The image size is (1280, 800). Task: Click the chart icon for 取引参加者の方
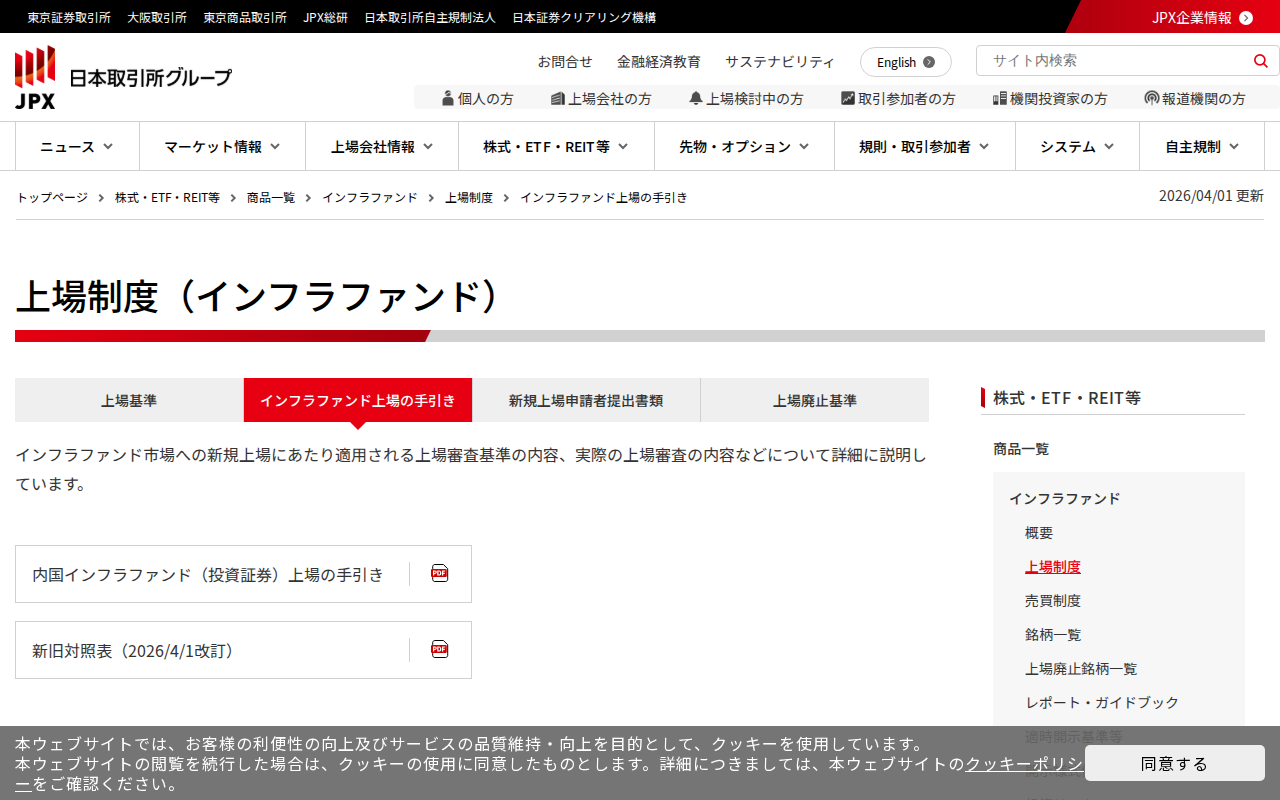[x=848, y=98]
